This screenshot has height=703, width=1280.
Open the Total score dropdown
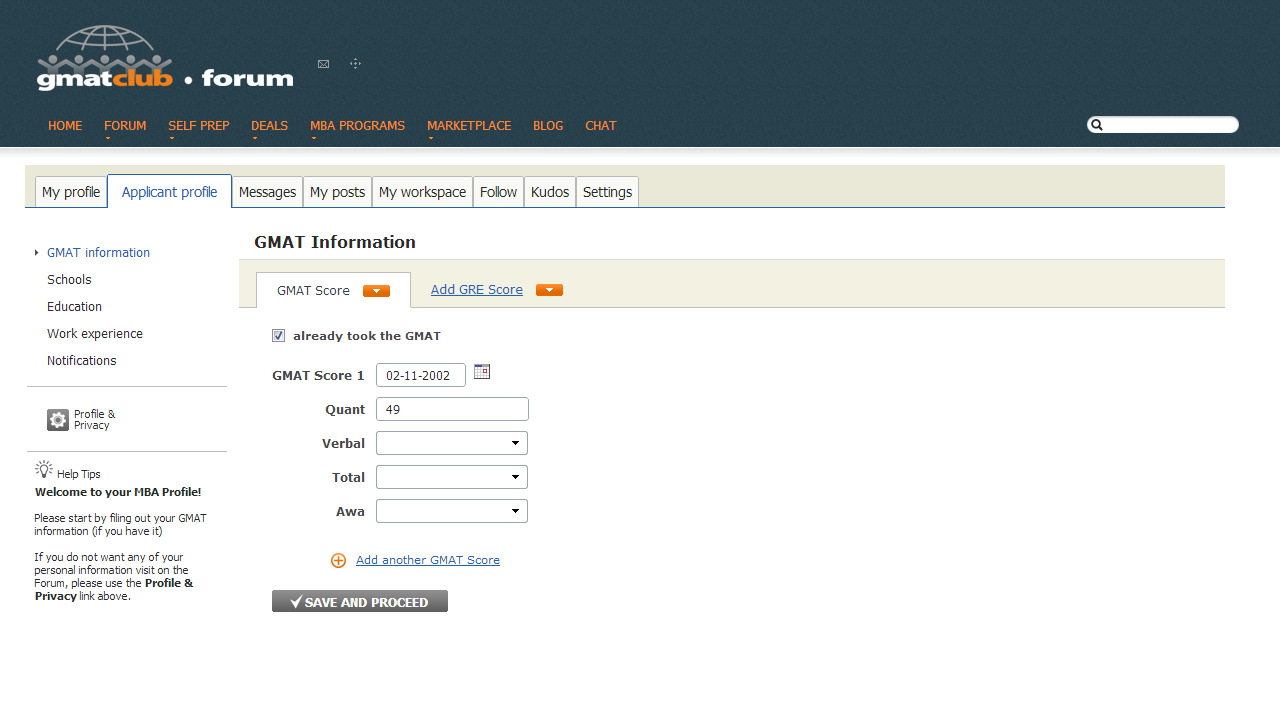(x=452, y=477)
